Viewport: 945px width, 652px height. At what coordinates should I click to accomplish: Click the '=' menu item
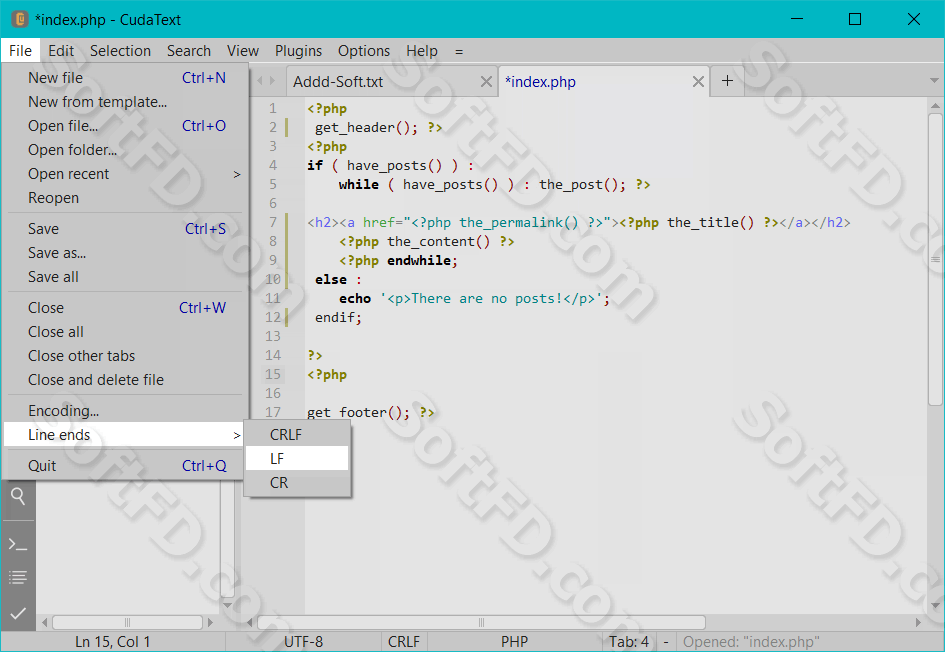pos(459,51)
